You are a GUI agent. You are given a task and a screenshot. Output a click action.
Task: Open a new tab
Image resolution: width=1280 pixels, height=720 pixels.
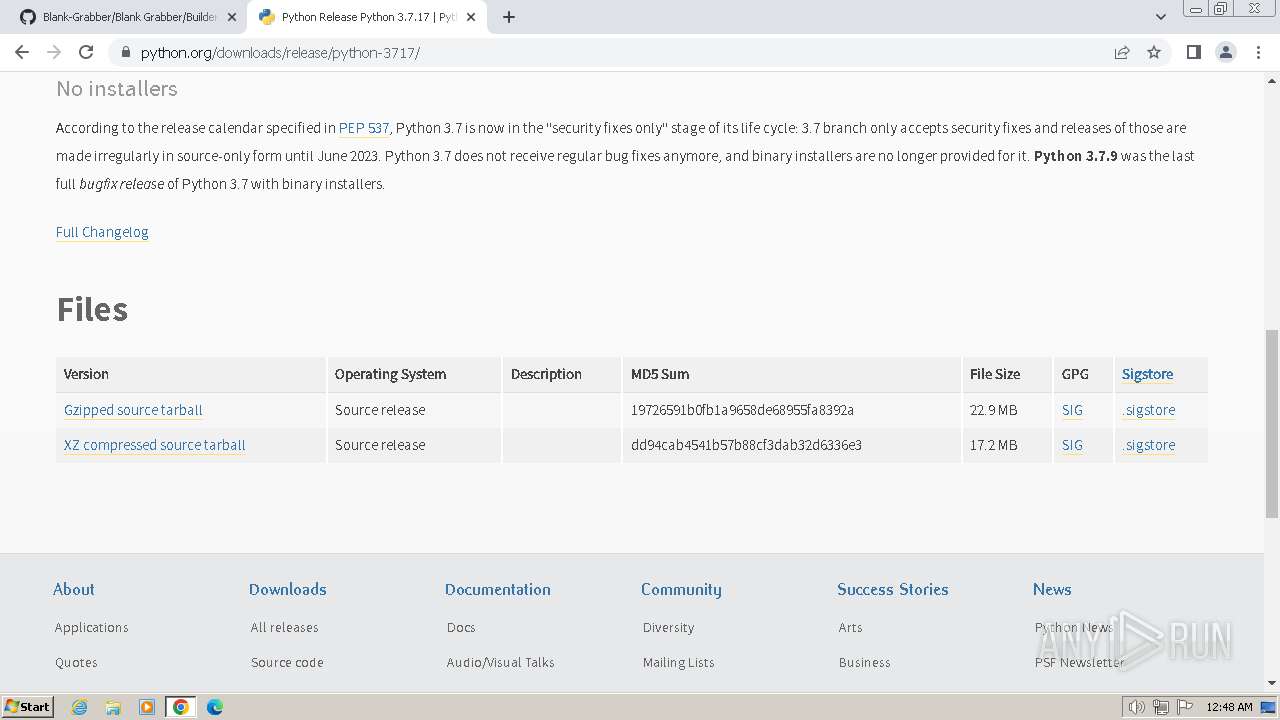(508, 17)
